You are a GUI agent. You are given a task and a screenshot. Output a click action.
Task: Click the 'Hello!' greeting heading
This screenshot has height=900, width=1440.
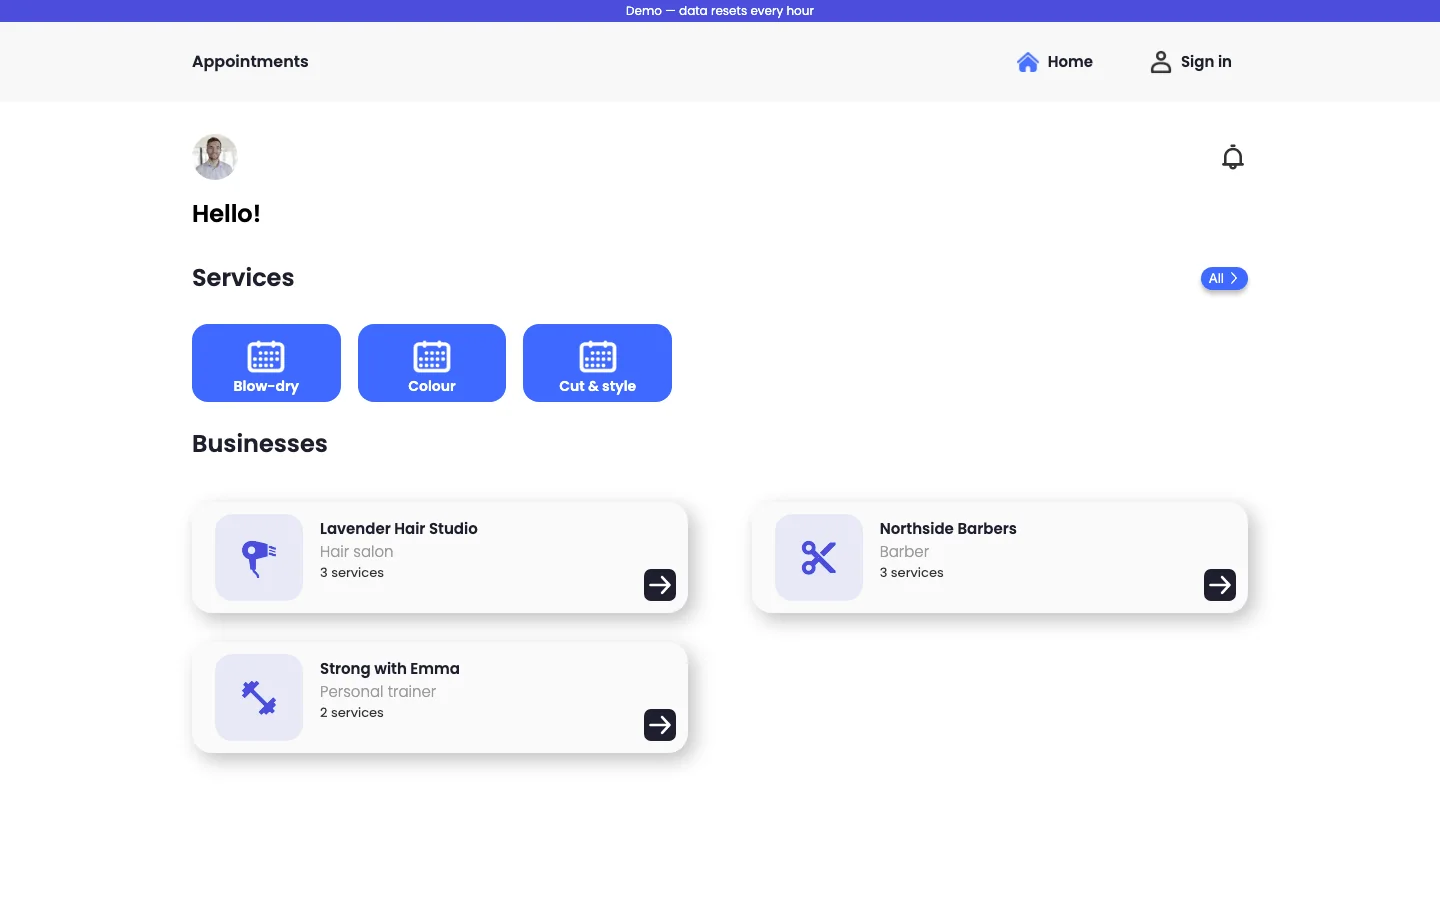226,214
